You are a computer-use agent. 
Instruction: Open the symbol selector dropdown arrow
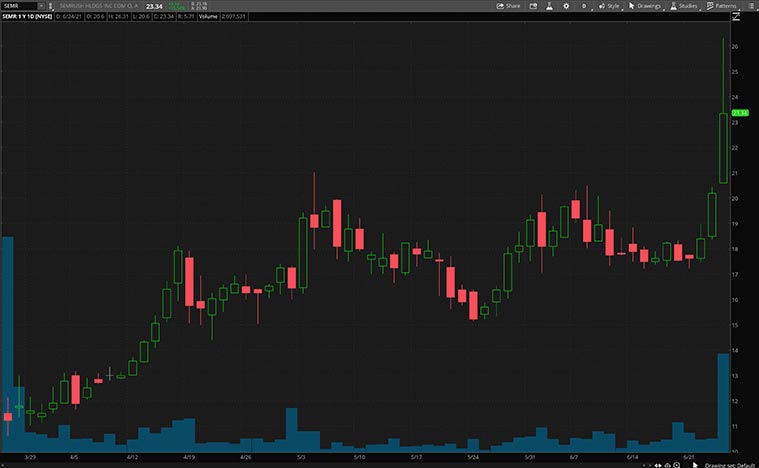point(42,6)
